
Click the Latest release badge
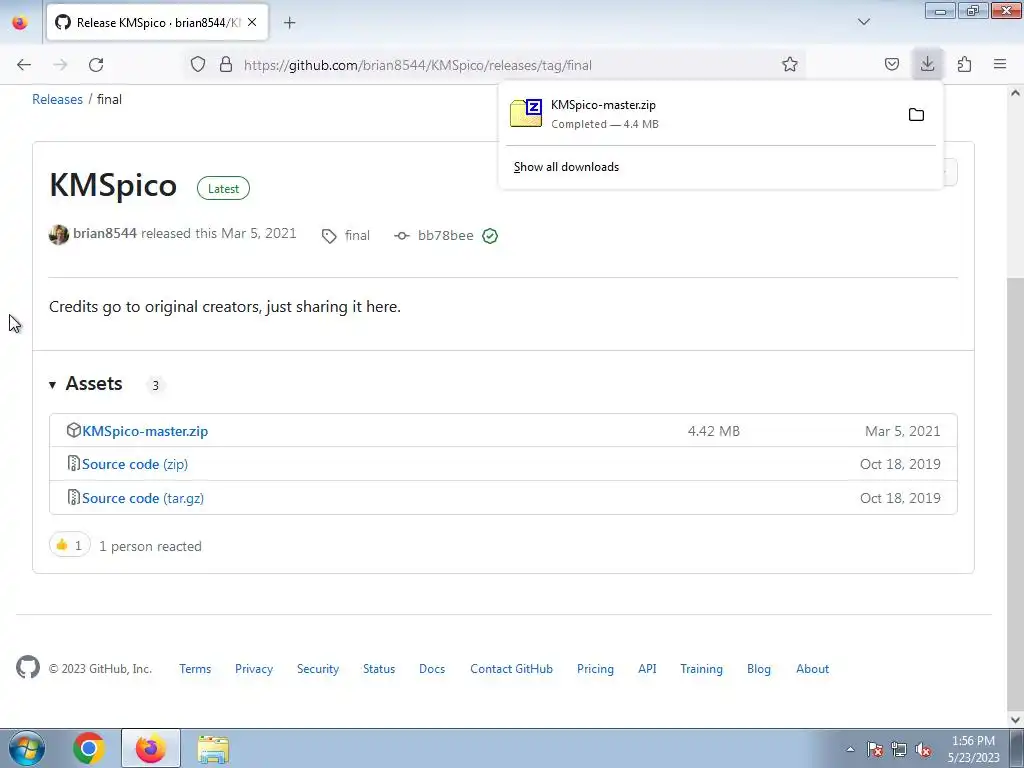point(223,188)
